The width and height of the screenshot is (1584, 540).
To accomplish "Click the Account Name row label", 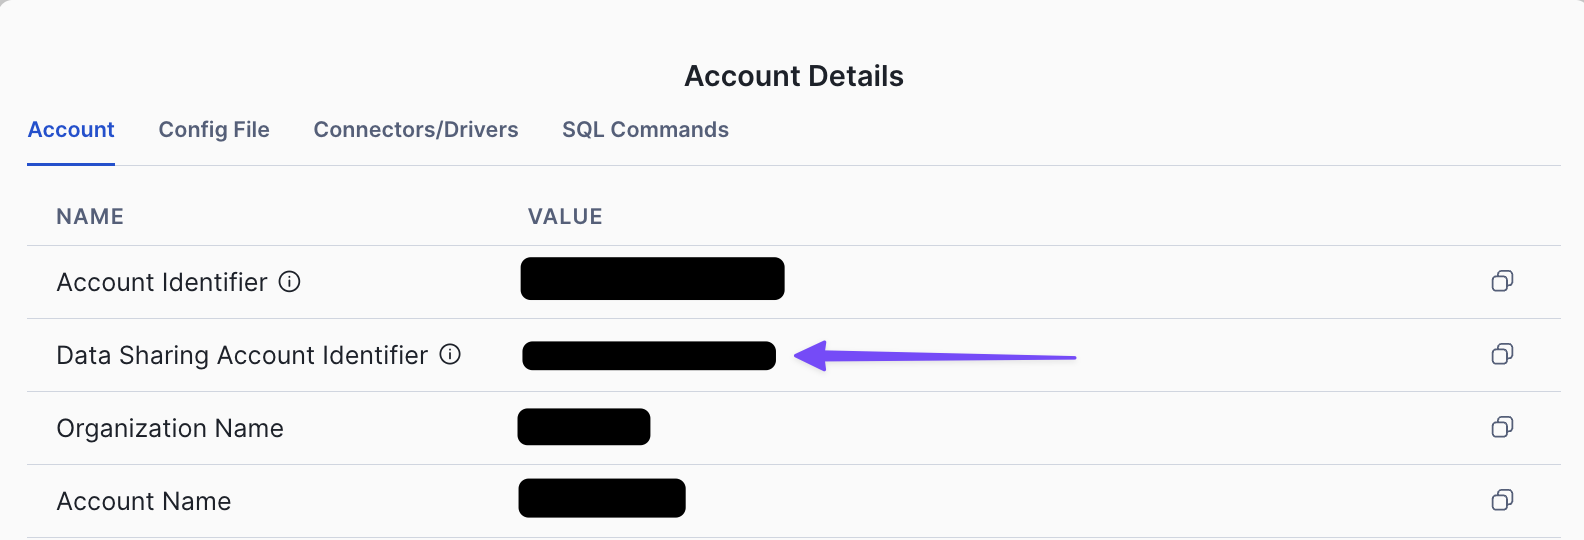I will pyautogui.click(x=144, y=501).
